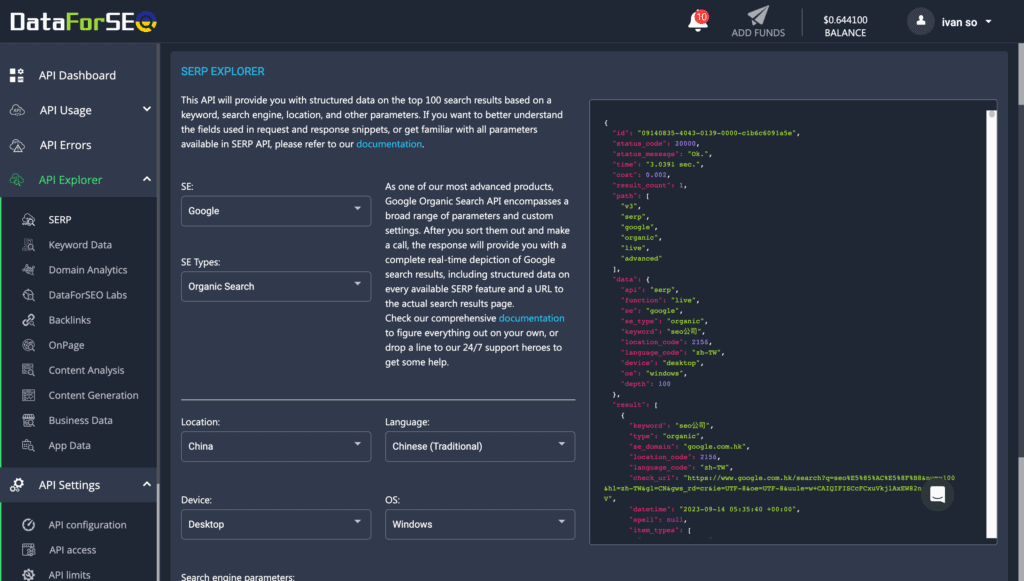Click the API Explorer icon
Screen dimensions: 1024x581
(x=18, y=180)
